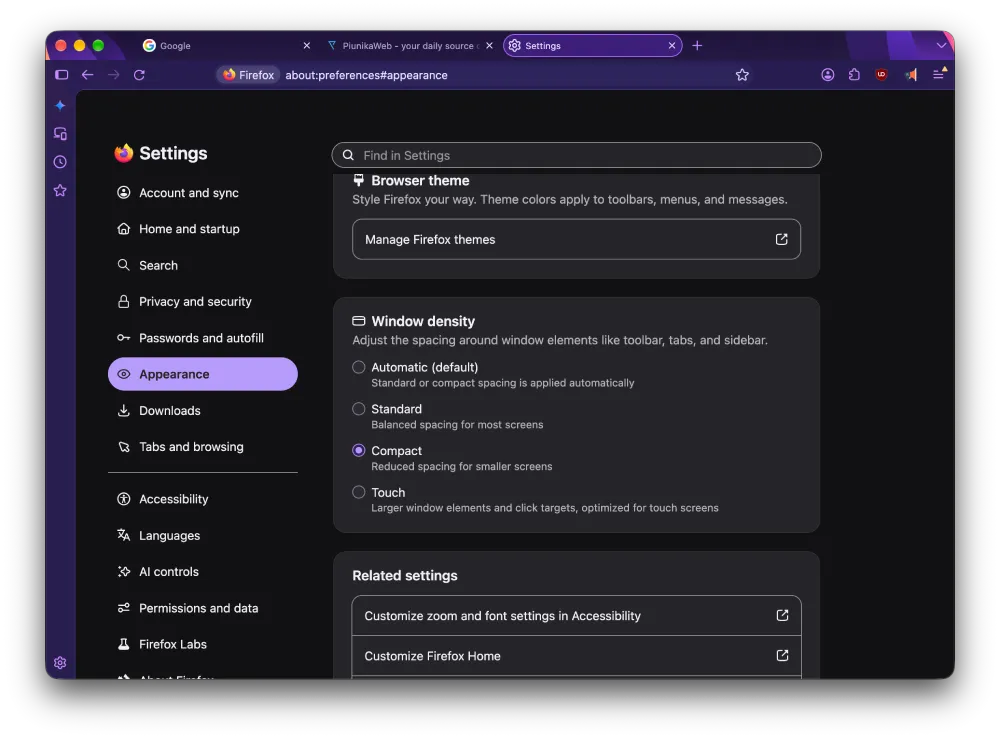Screen dimensions: 1000x739
Task: Click the Firefox identity badge in address bar
Action: tap(248, 75)
